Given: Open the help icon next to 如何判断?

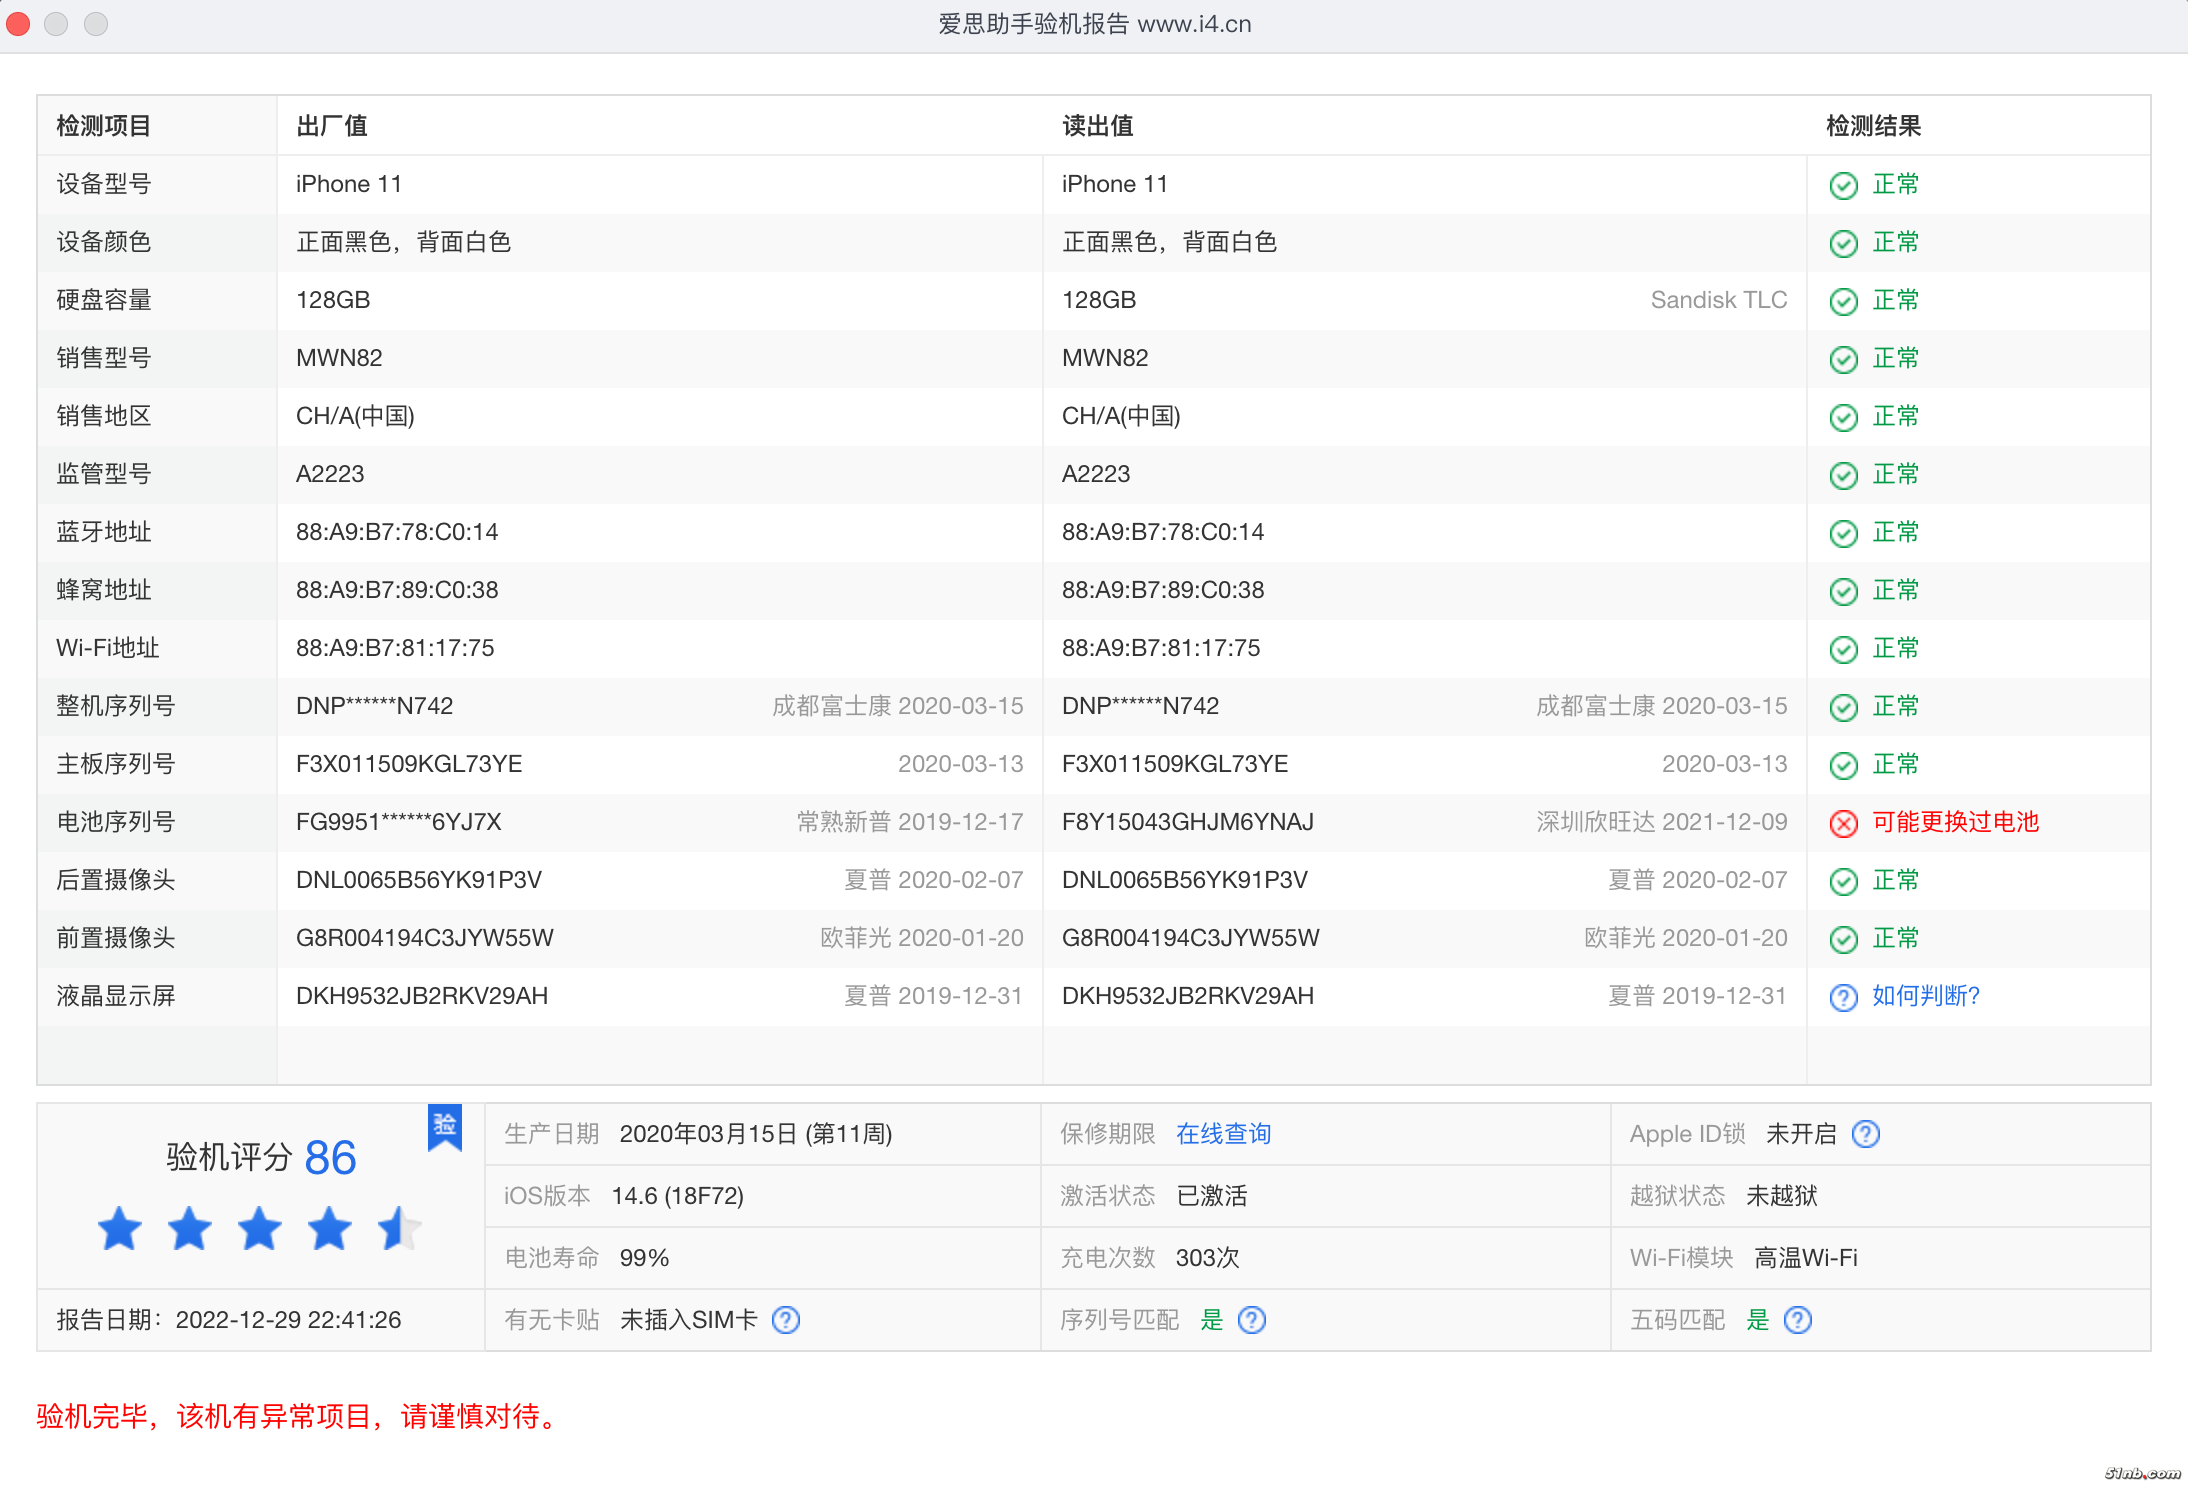Looking at the screenshot, I should click(x=1843, y=996).
